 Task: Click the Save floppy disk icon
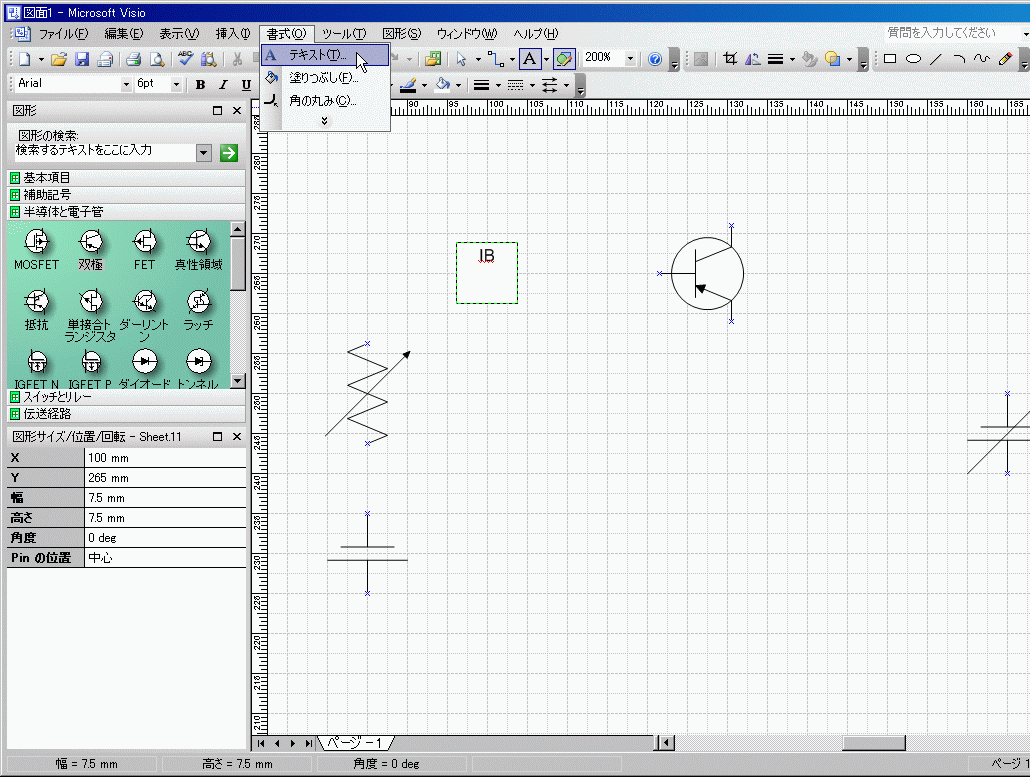[x=82, y=59]
